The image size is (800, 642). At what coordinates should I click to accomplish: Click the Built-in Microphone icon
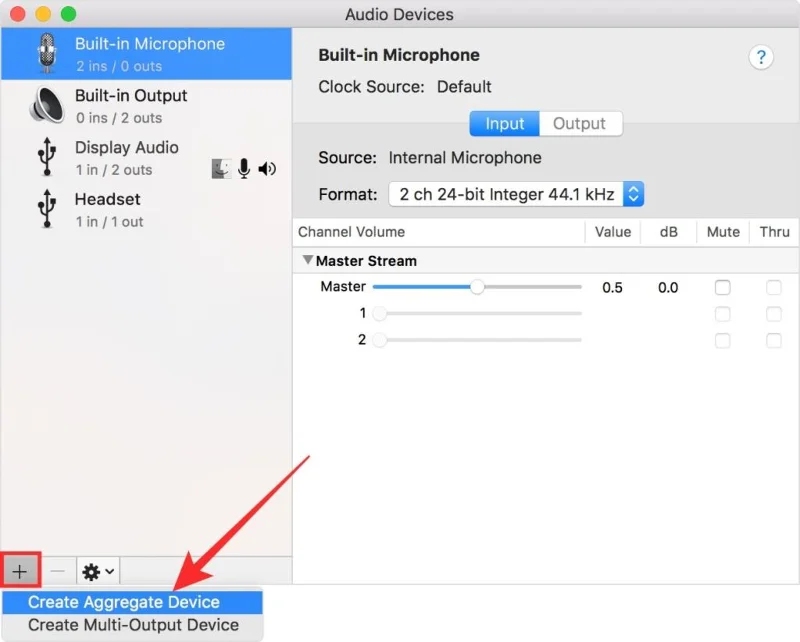click(46, 54)
